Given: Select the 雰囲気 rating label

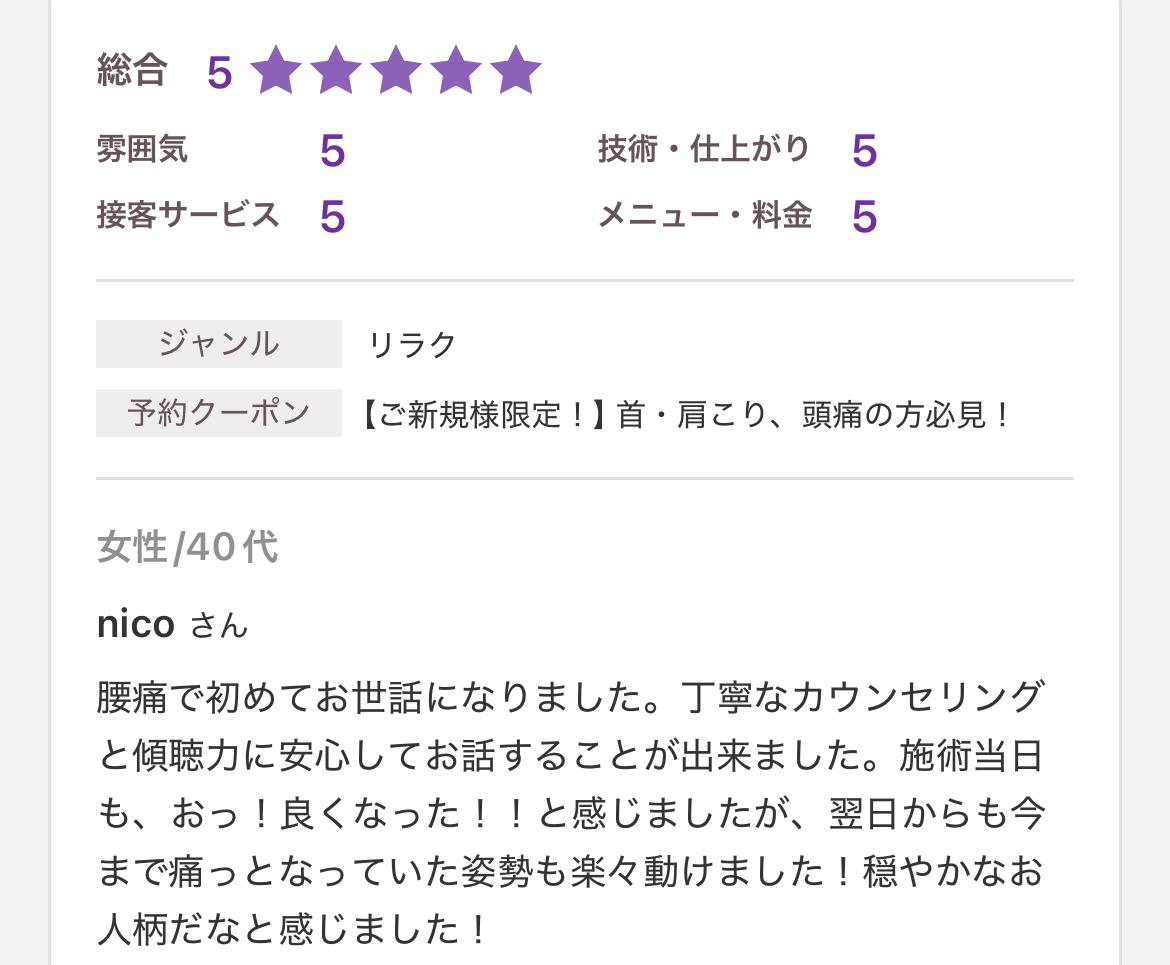Looking at the screenshot, I should coord(142,150).
